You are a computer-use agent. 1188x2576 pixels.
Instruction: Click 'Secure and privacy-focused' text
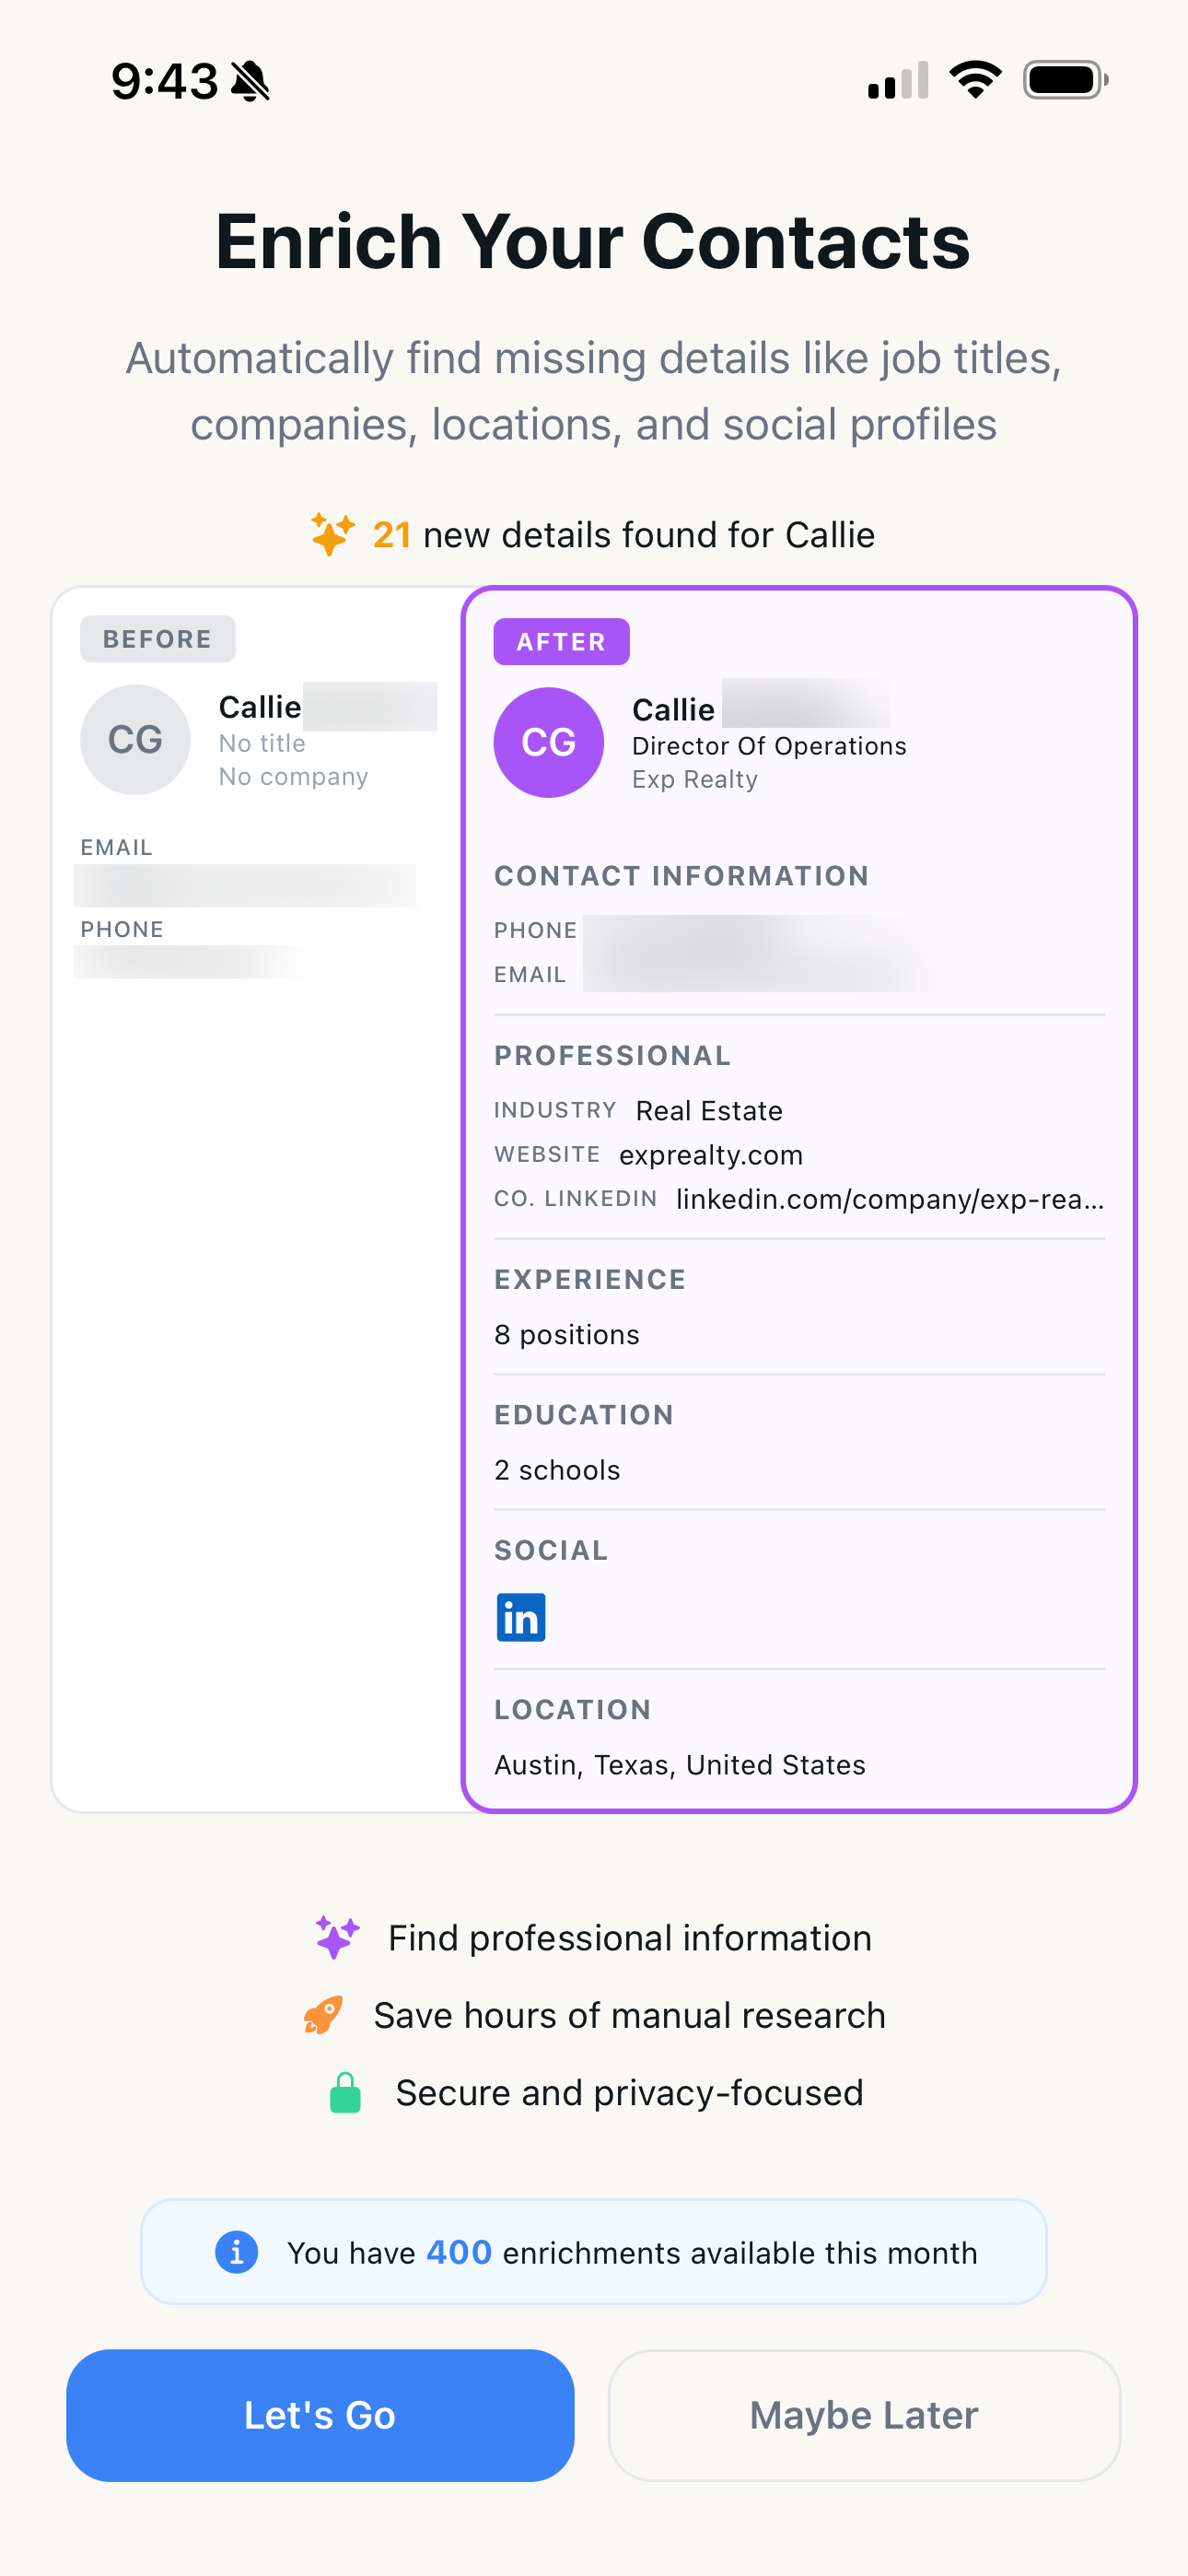tap(630, 2092)
